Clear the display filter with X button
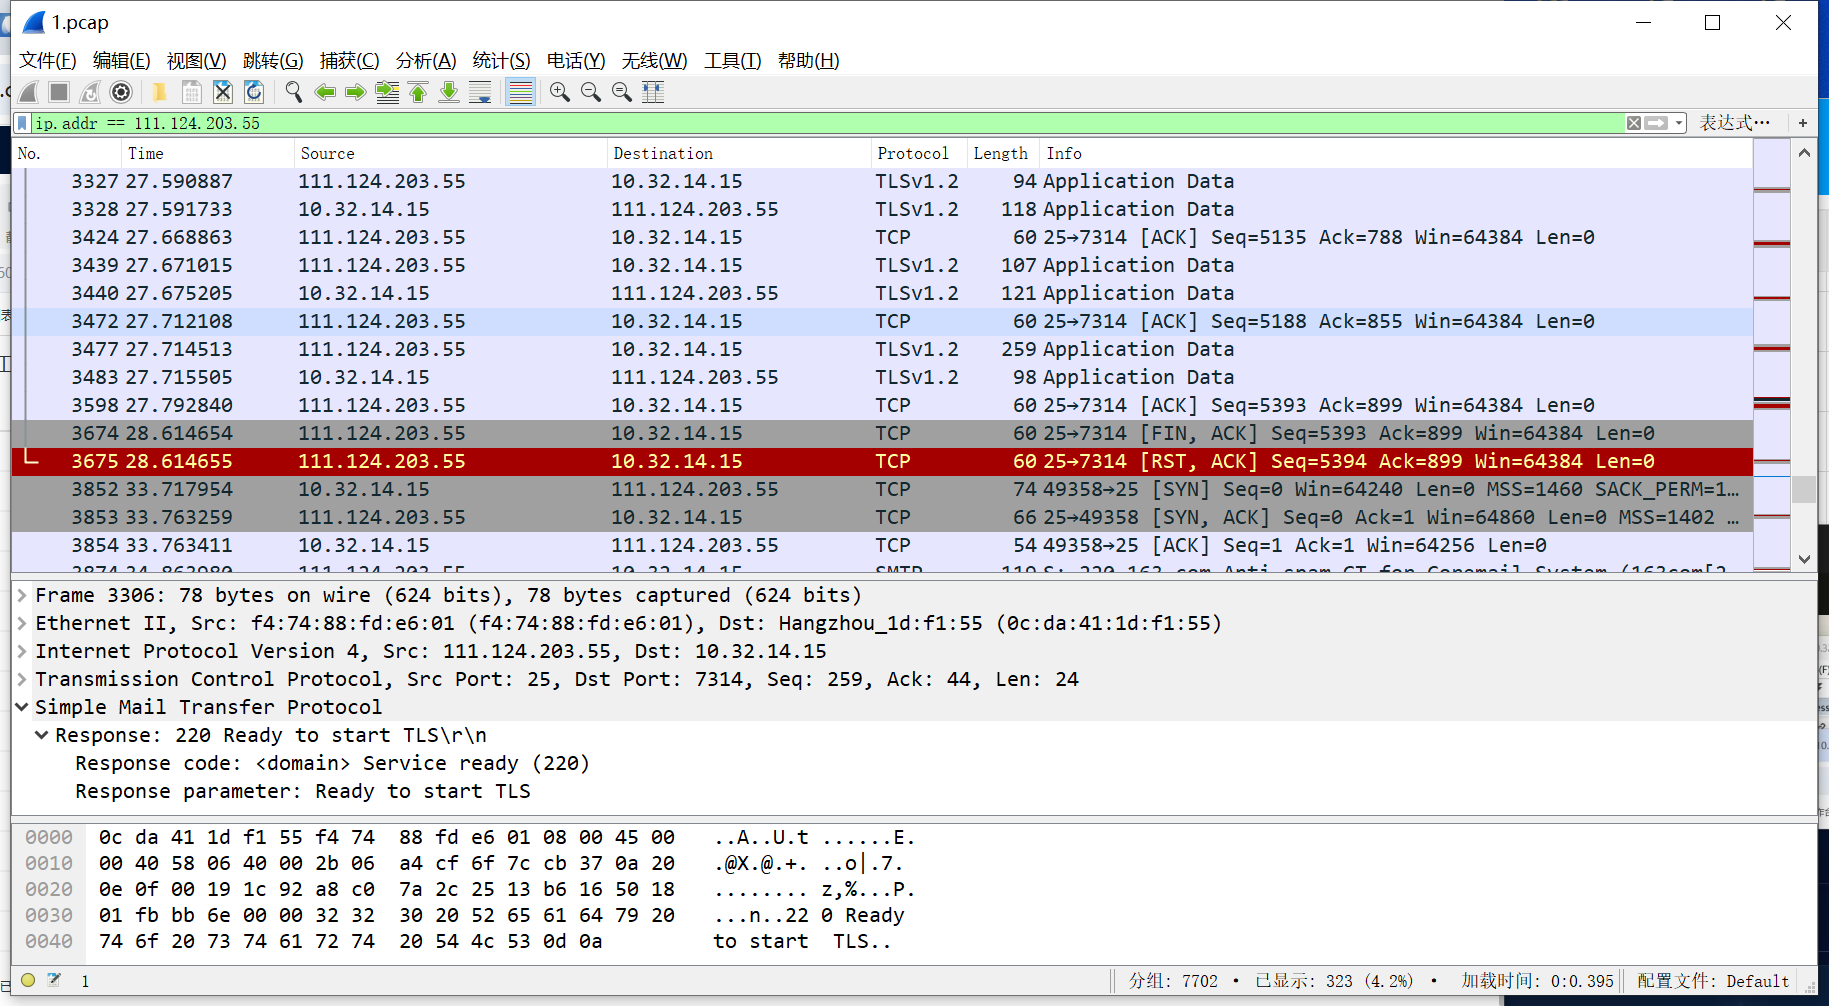 click(1634, 123)
